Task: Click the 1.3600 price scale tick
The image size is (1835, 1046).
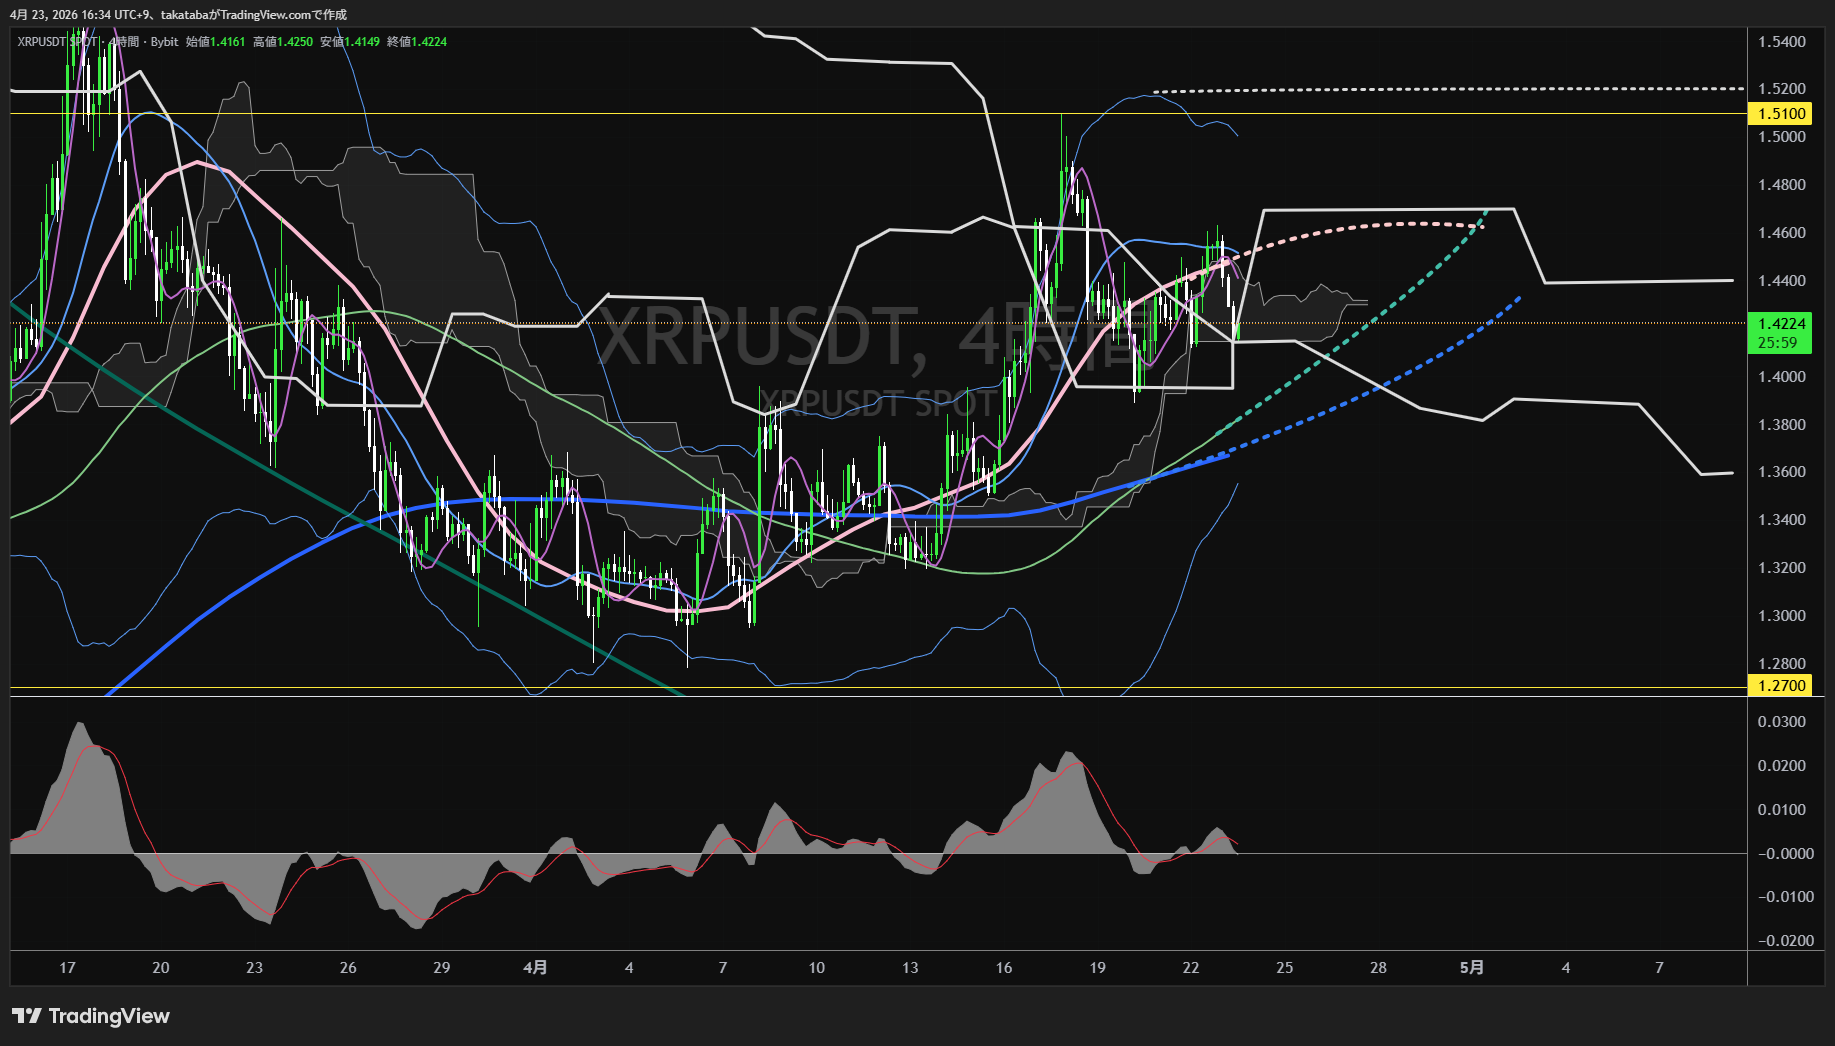Action: tap(1782, 472)
